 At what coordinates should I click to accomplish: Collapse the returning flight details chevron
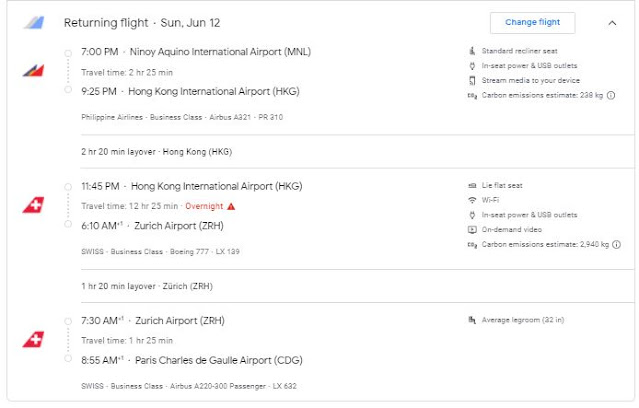pos(612,23)
